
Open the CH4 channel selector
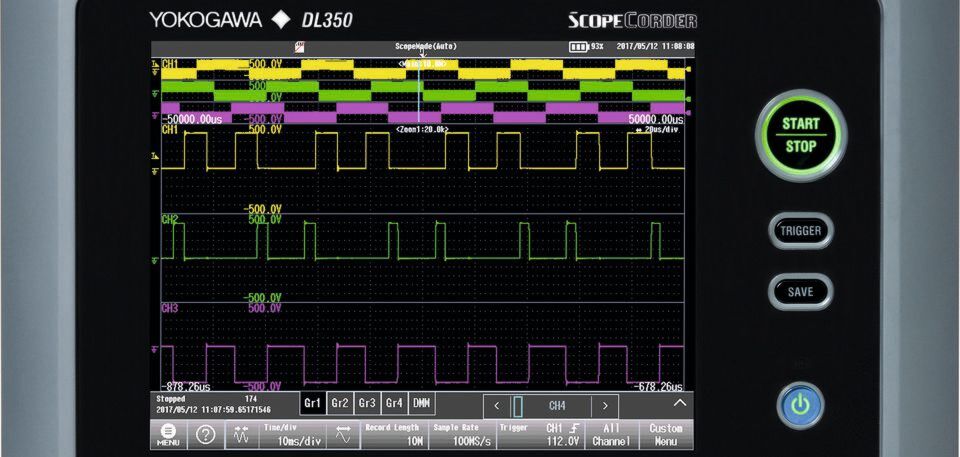pyautogui.click(x=557, y=406)
